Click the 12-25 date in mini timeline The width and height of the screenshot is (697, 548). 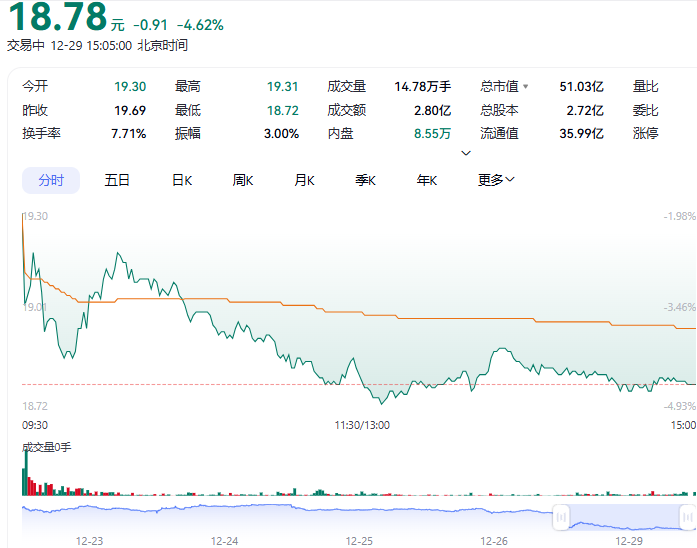359,540
